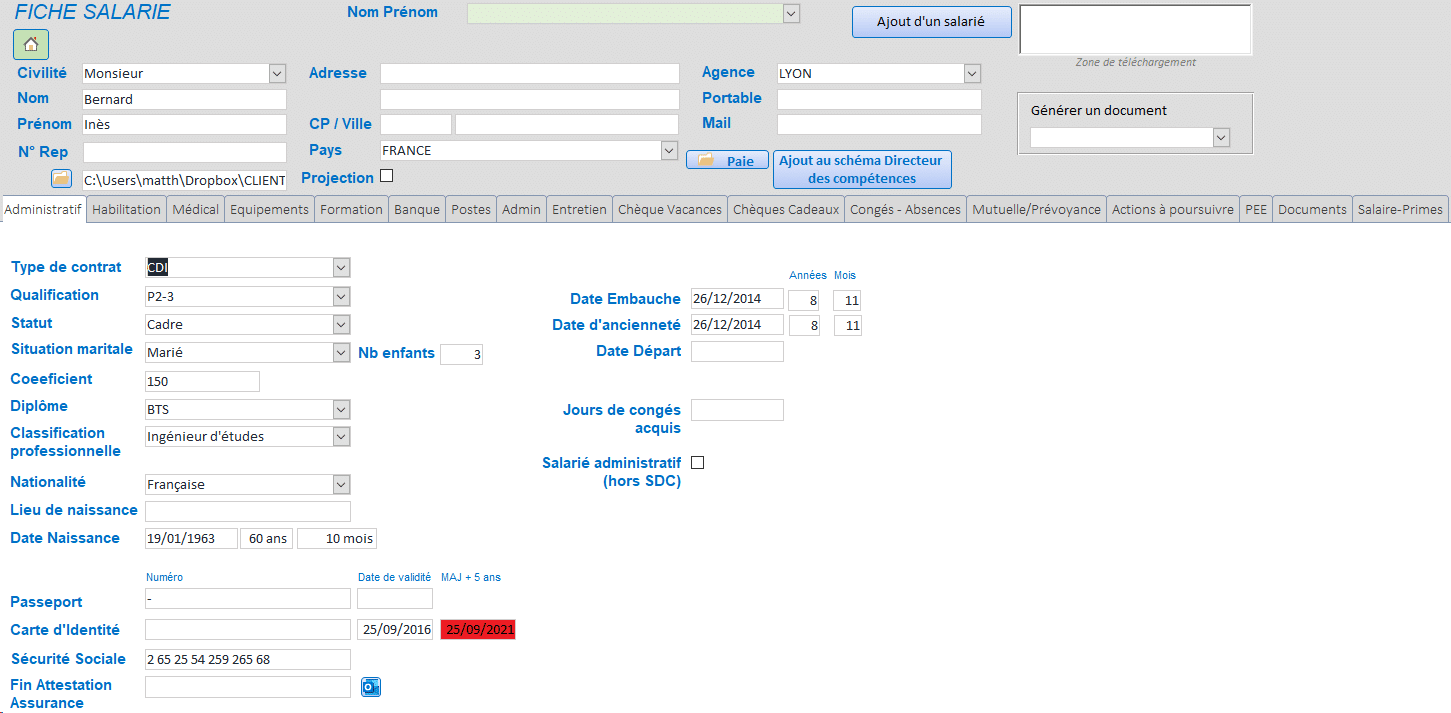
Task: Expand the Type de contrat dropdown
Action: click(342, 268)
